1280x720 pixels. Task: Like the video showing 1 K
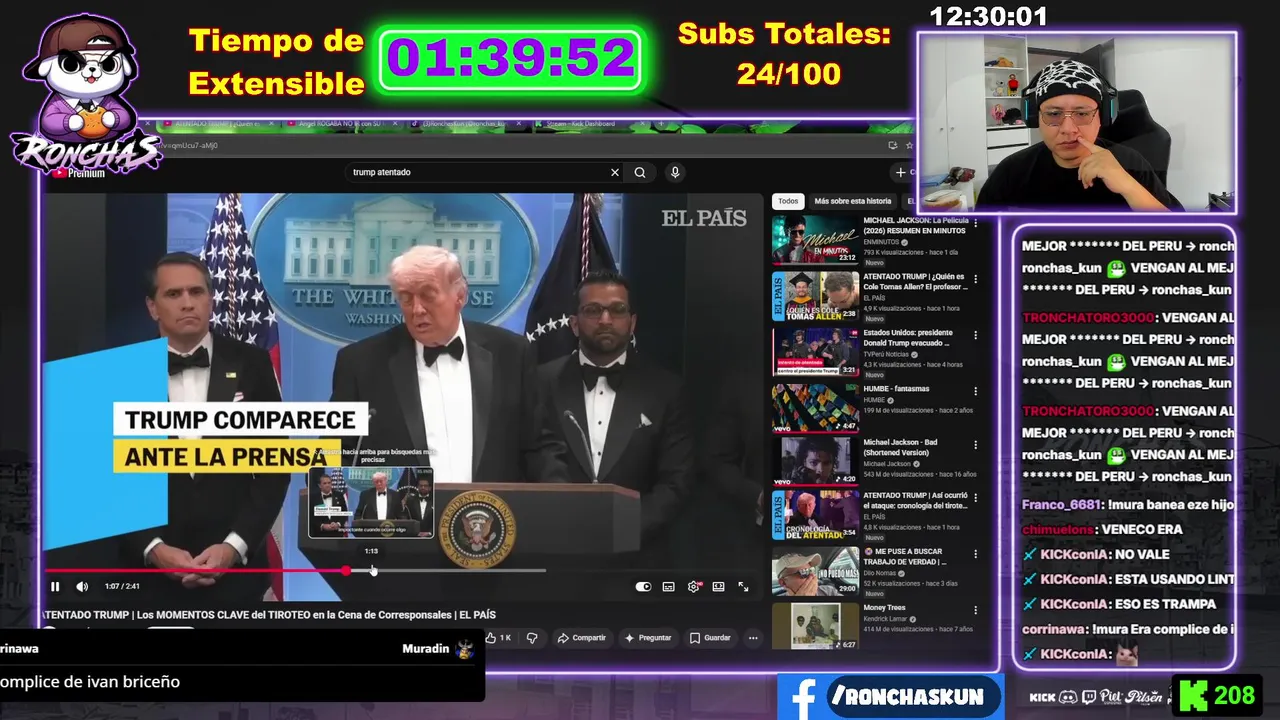tap(498, 638)
